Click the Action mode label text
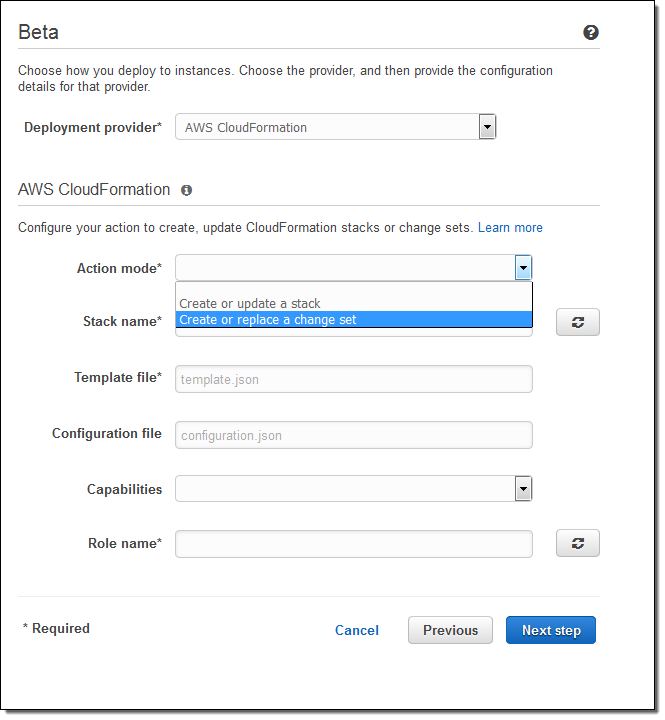This screenshot has height=720, width=665. 118,268
